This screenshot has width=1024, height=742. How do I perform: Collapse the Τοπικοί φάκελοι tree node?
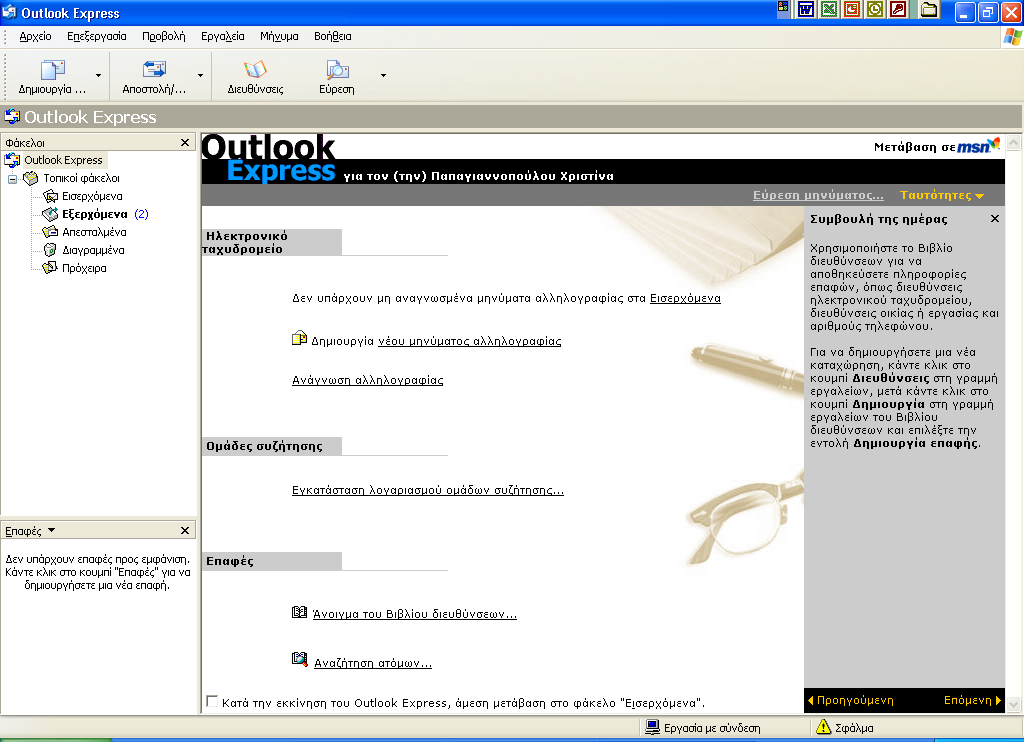point(12,179)
